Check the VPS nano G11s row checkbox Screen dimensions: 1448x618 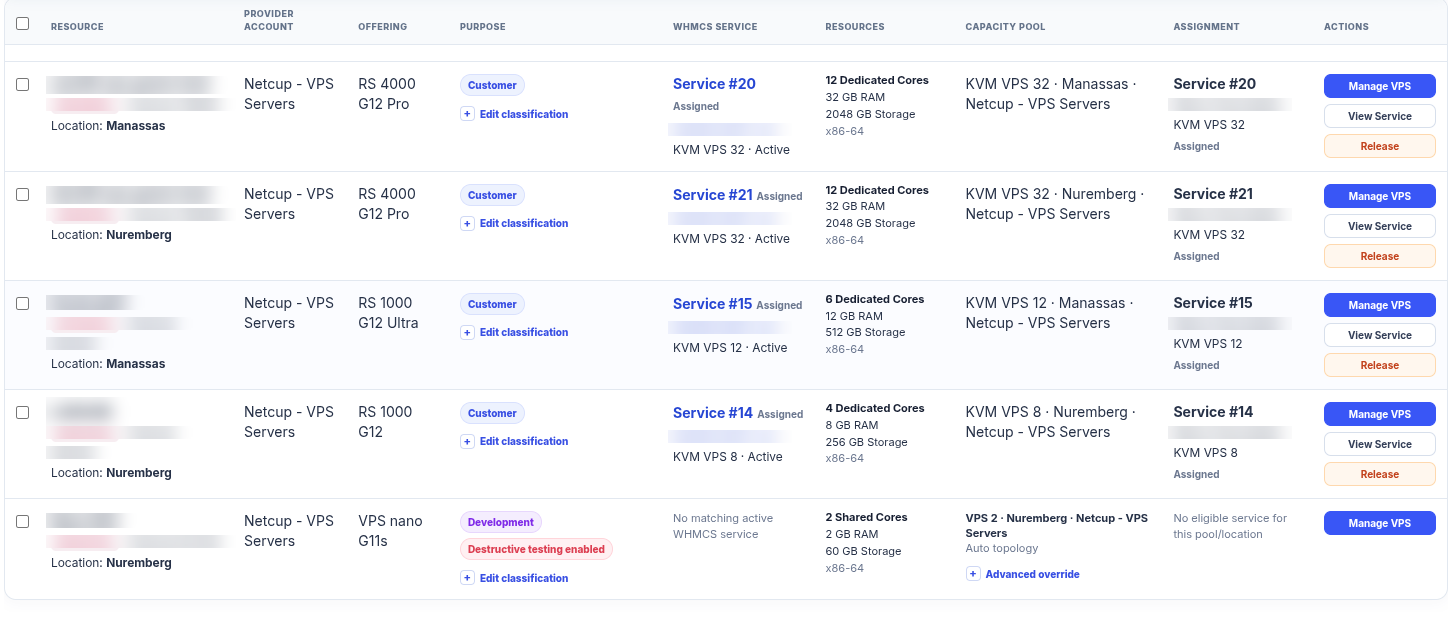point(23,522)
